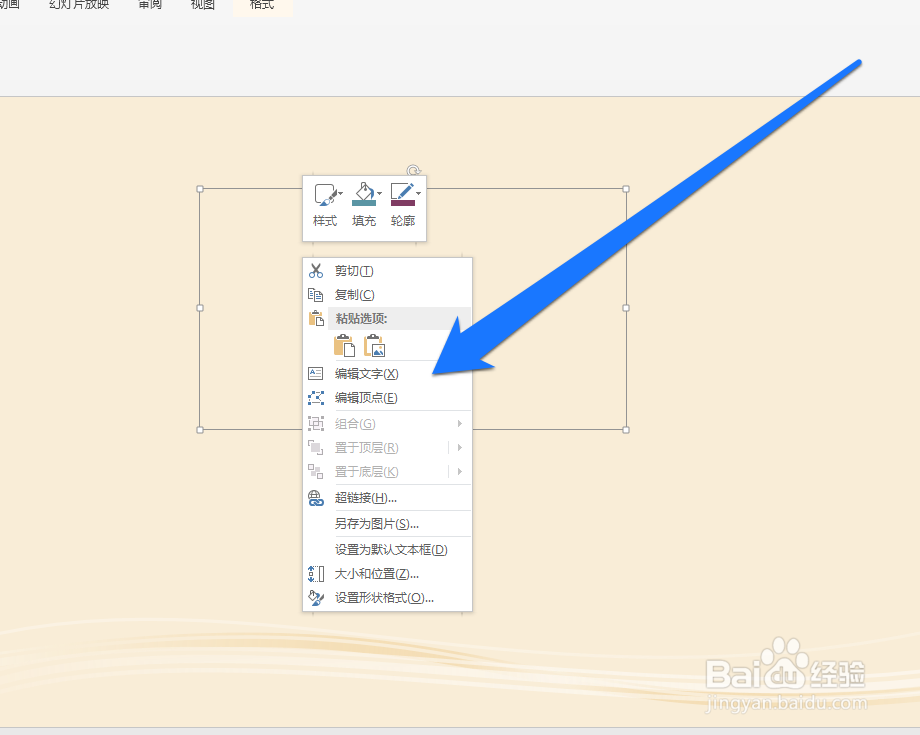Open 设置形状格式(O)... option

387,598
